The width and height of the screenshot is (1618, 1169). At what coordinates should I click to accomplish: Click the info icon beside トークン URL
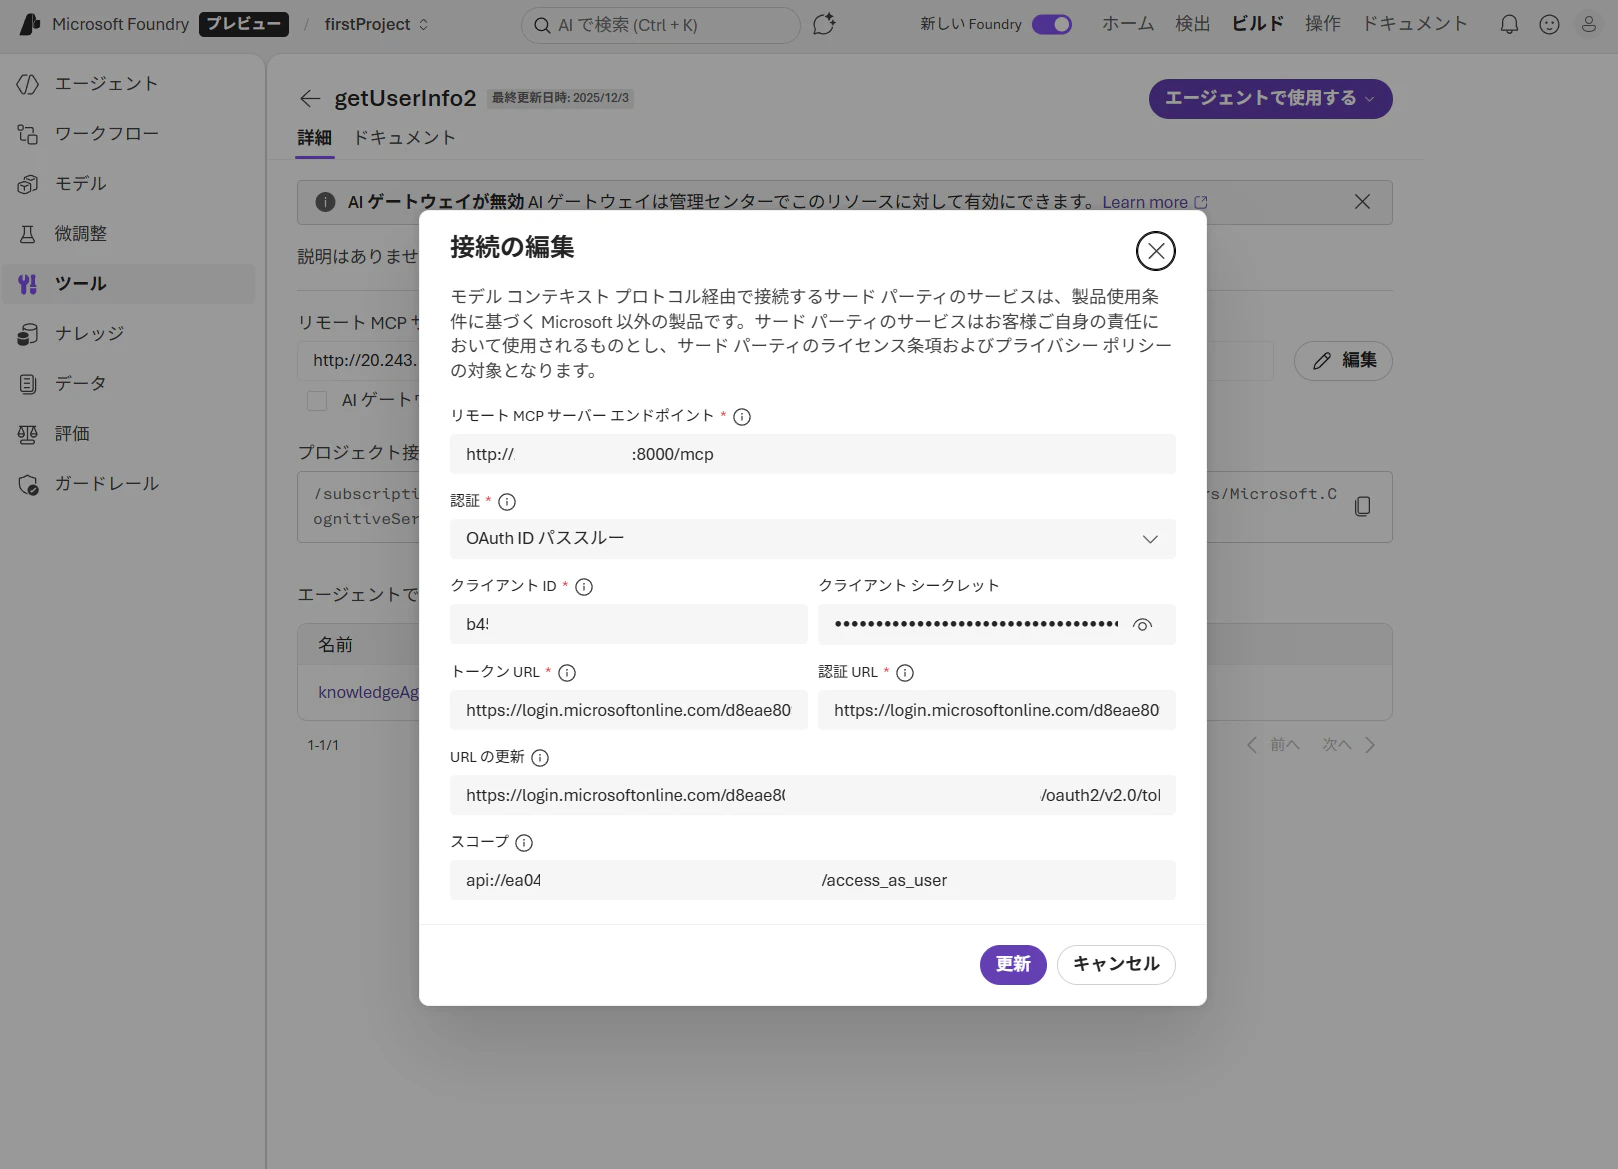pos(567,673)
